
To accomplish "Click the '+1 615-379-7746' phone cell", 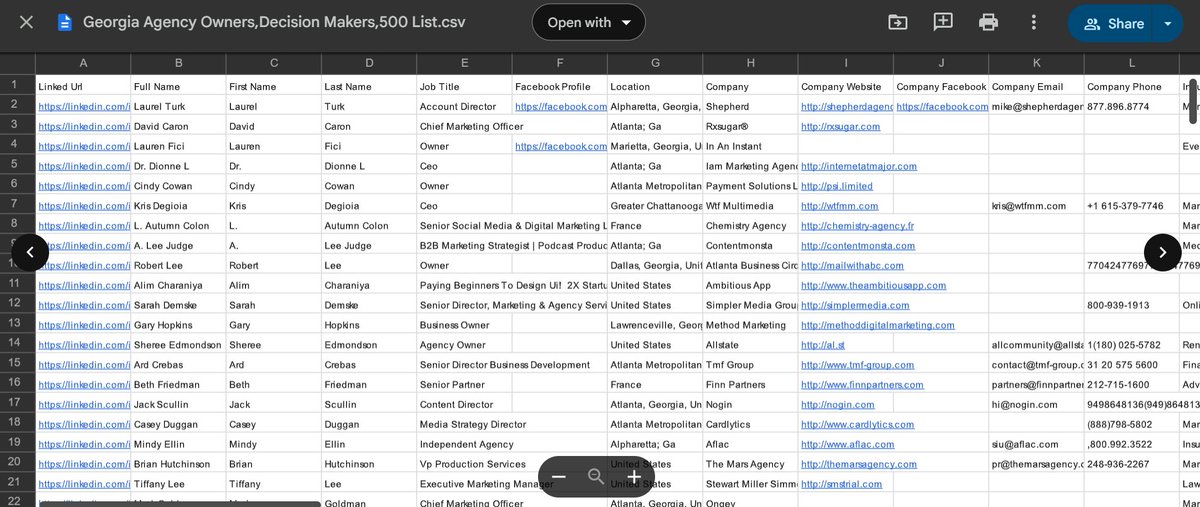I will [x=1132, y=206].
